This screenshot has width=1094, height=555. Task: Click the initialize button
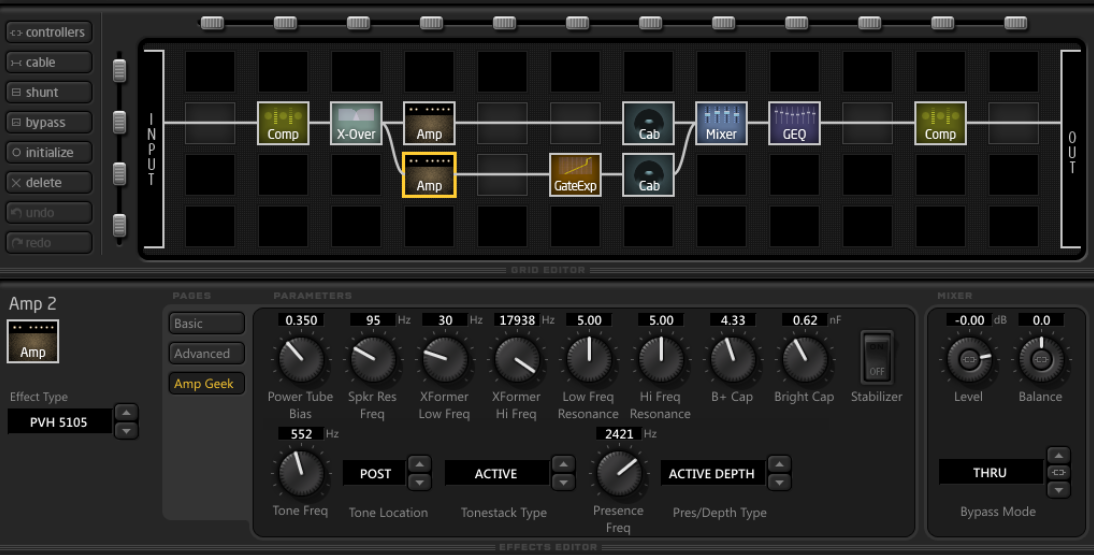point(49,152)
